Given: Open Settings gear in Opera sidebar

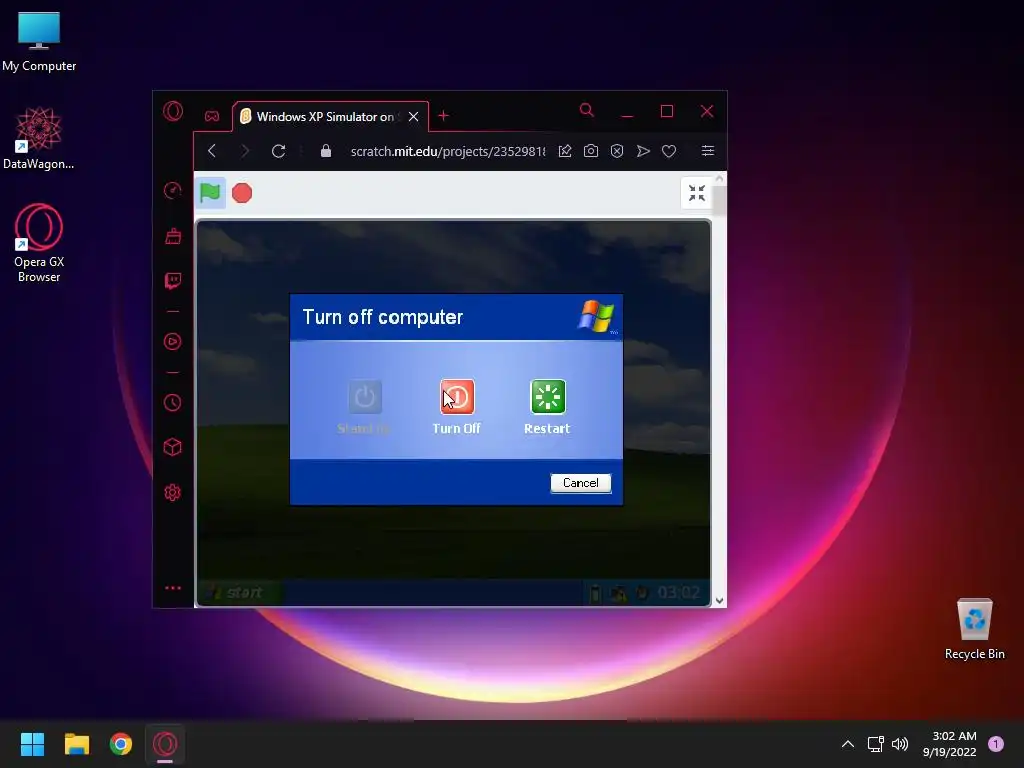Looking at the screenshot, I should pos(172,492).
